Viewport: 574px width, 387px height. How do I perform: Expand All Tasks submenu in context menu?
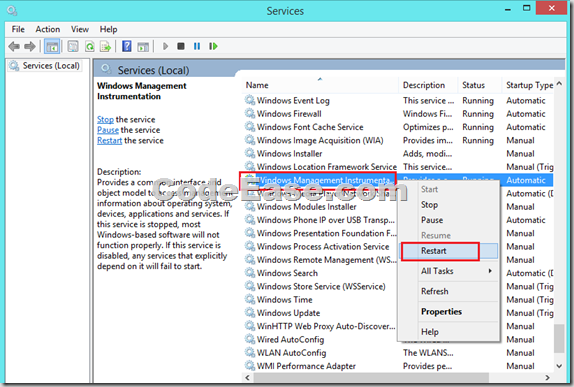(449, 271)
